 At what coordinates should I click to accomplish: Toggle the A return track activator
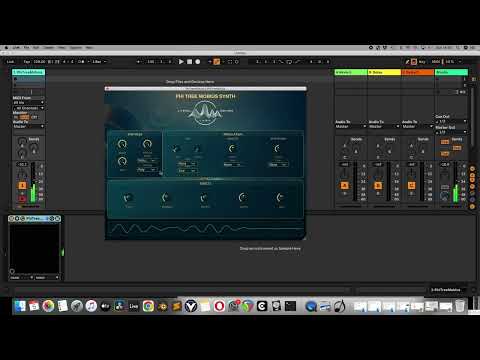pos(345,185)
